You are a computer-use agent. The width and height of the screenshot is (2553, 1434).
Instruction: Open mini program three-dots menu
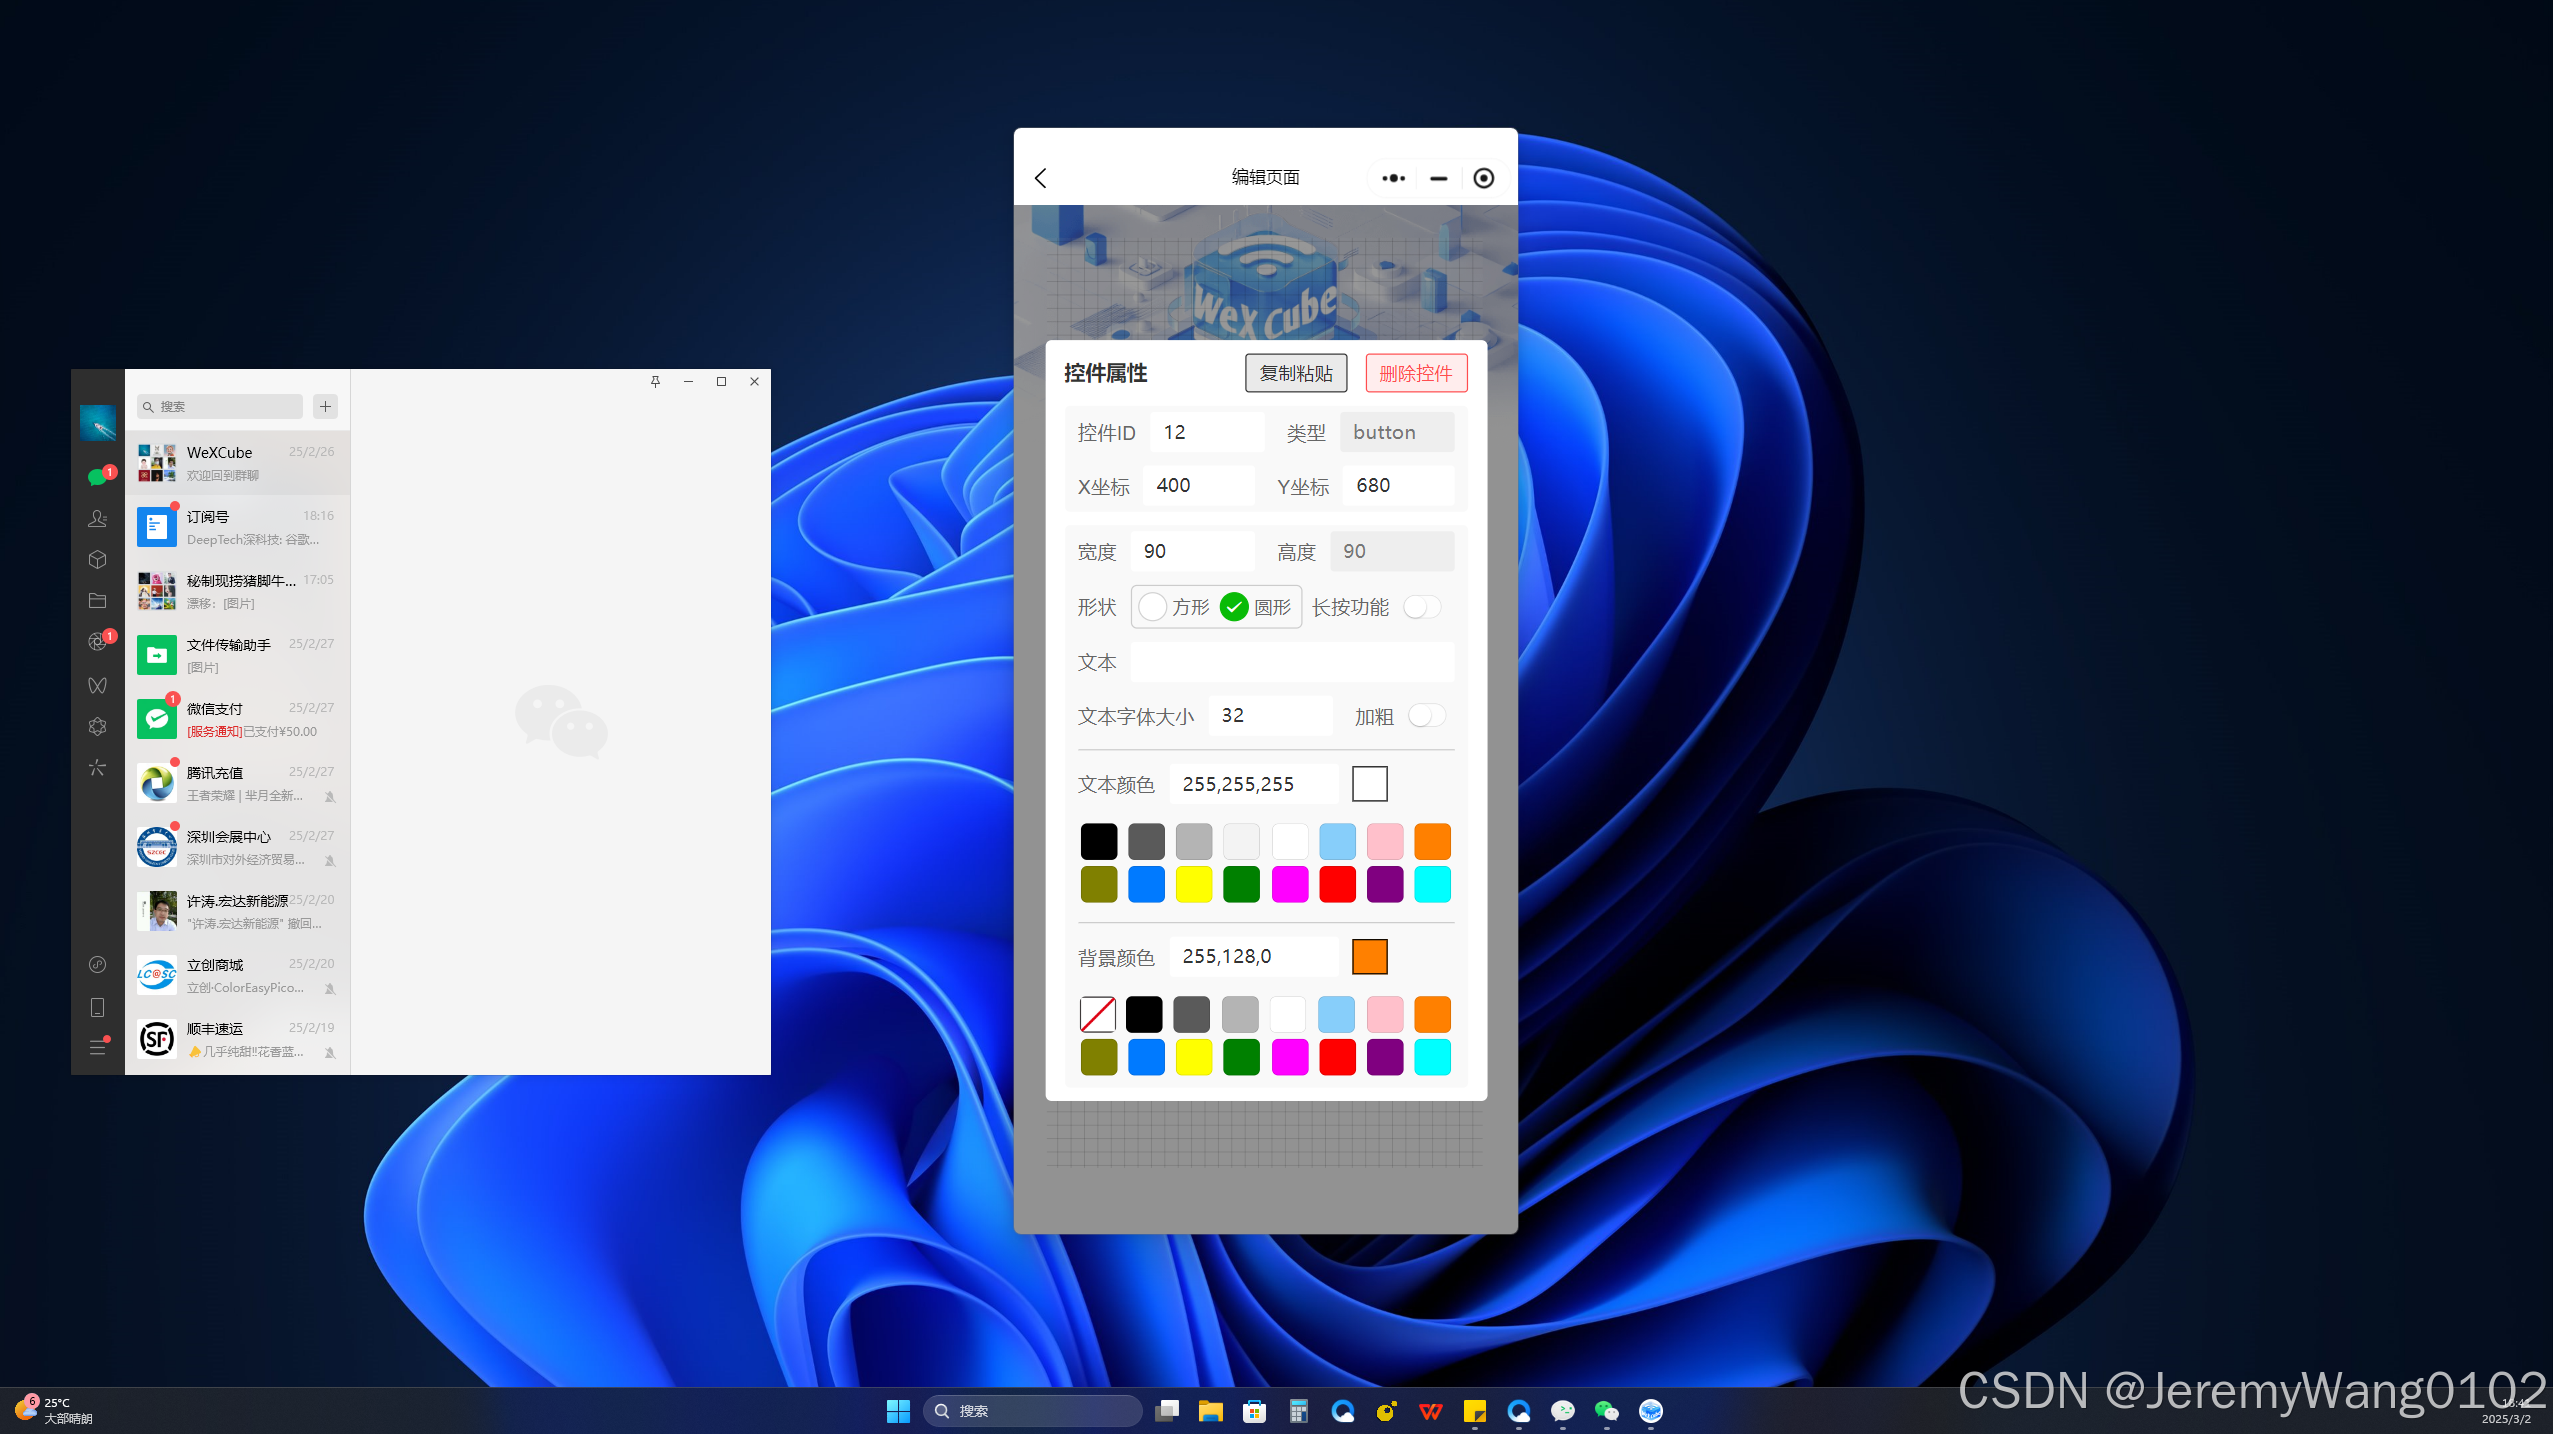1393,178
